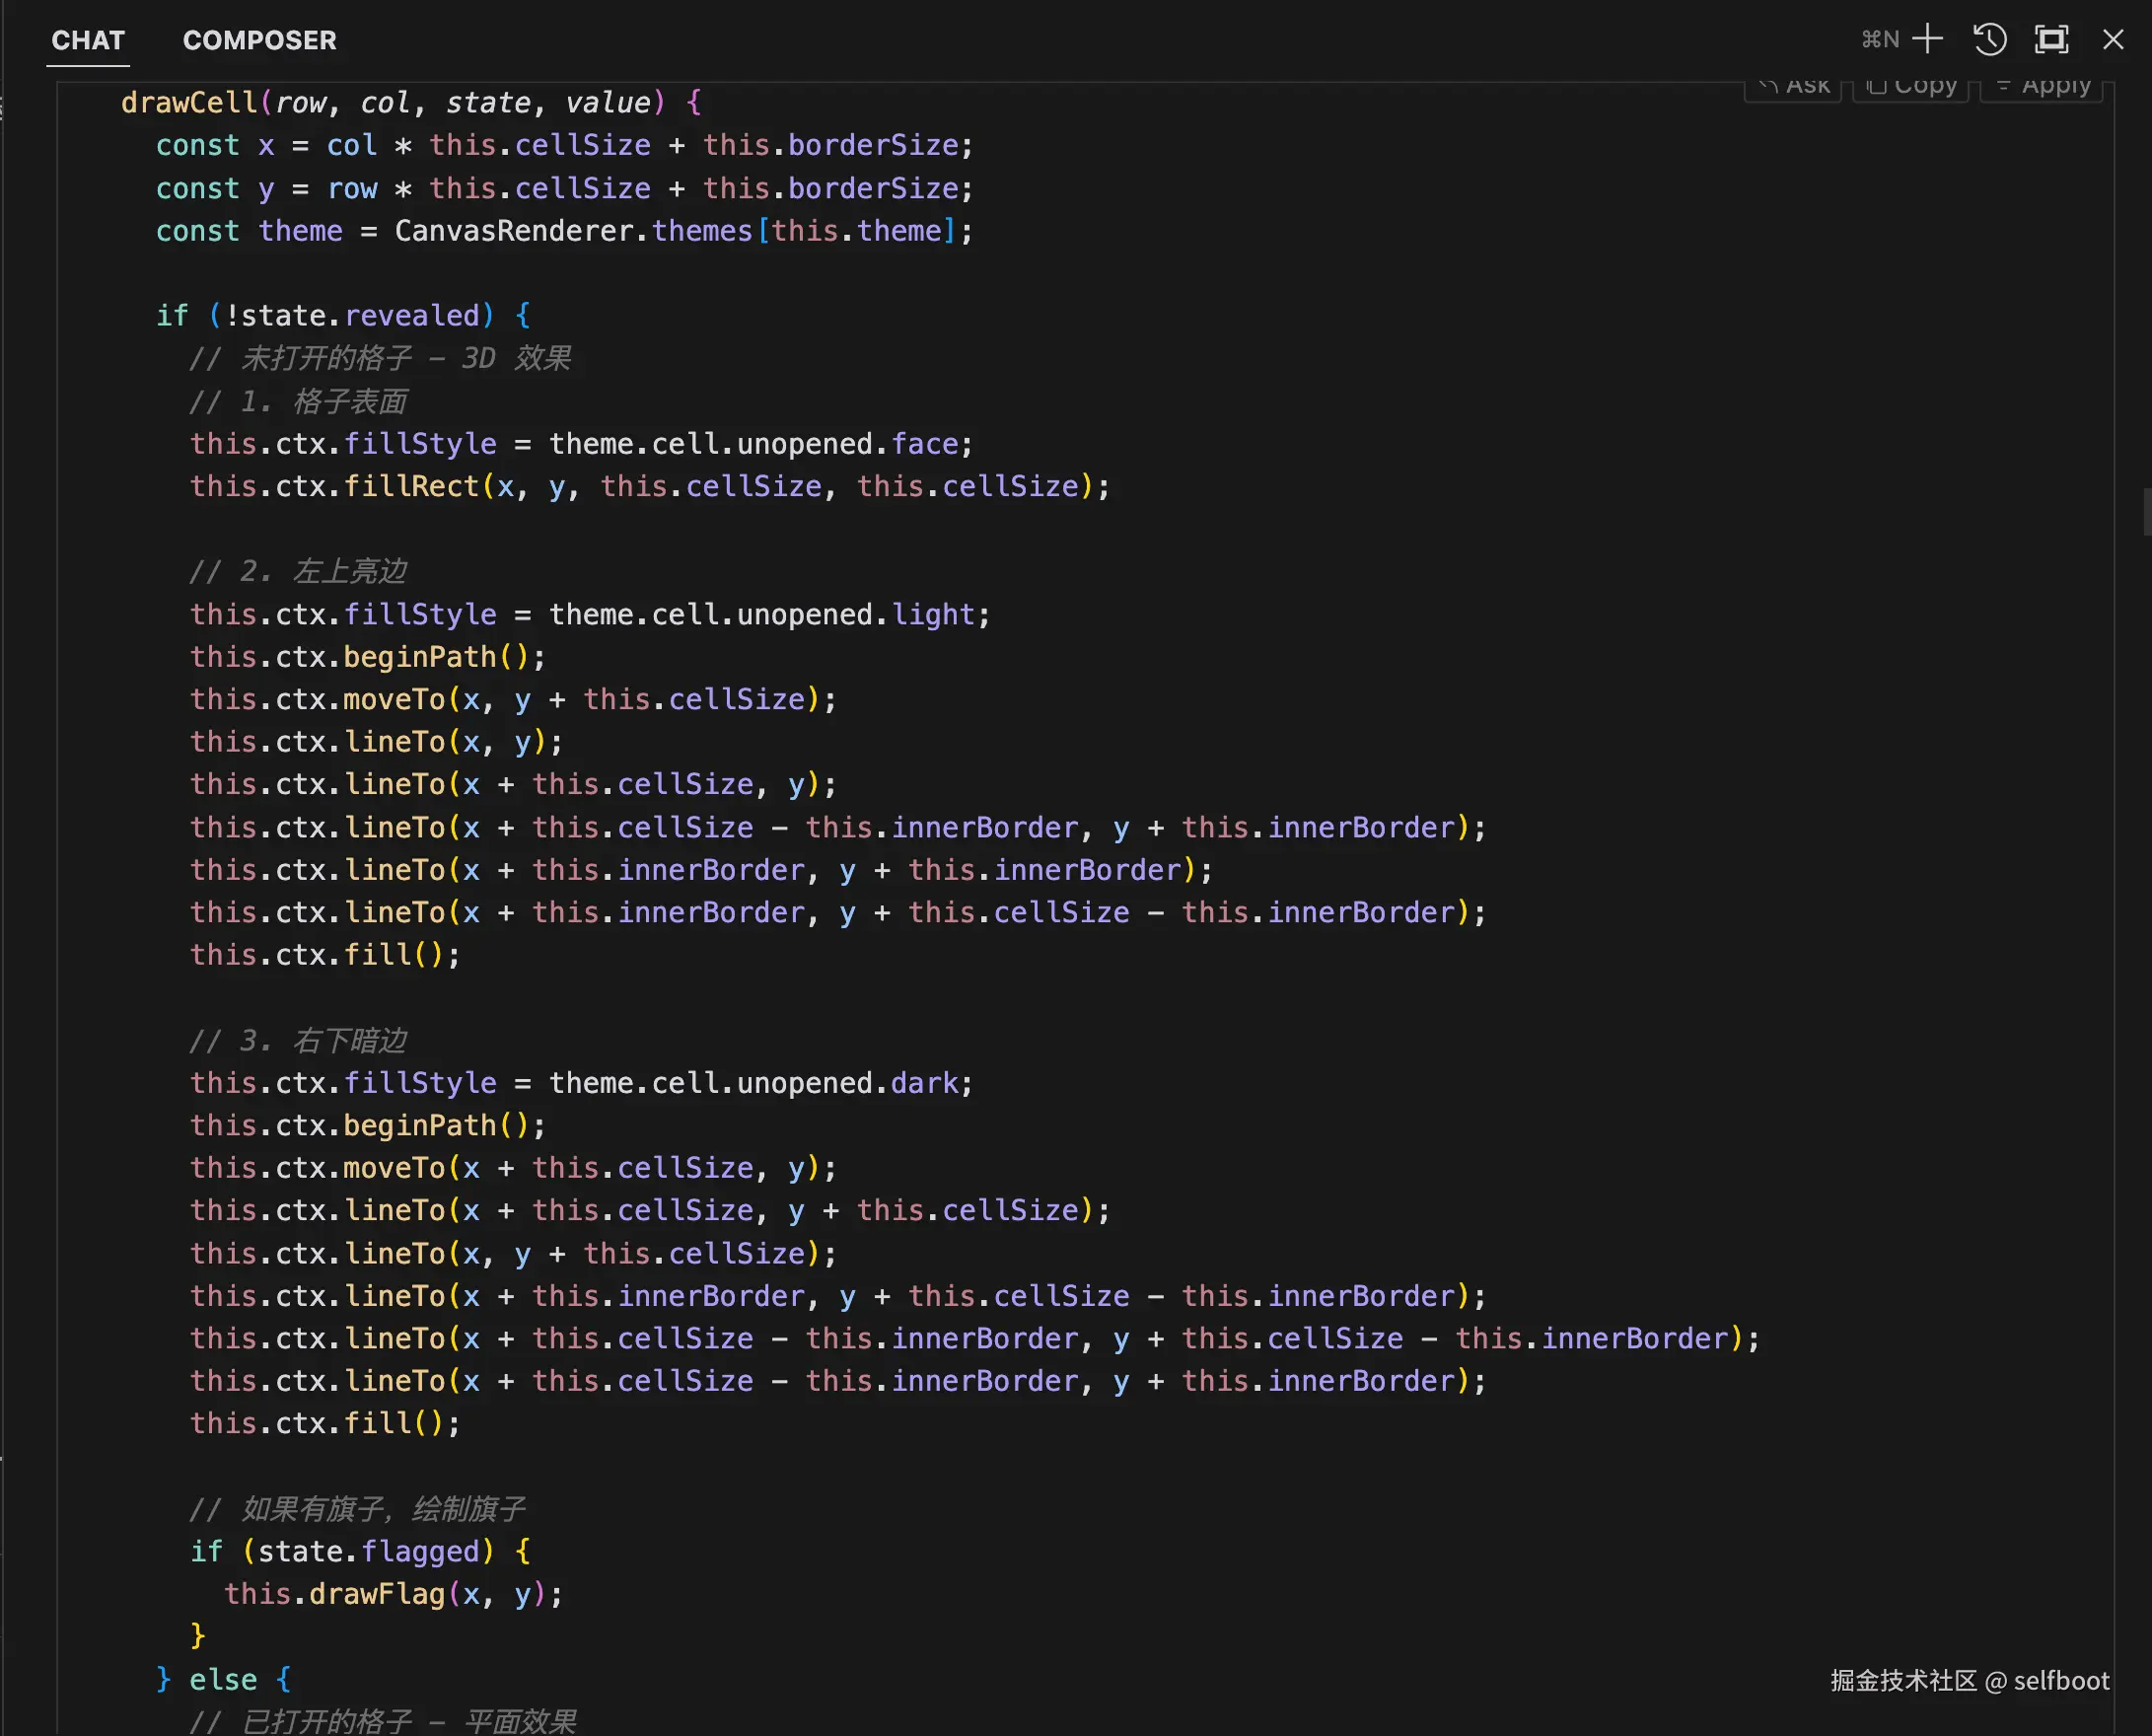Start a new chat with plus icon

[x=1927, y=40]
